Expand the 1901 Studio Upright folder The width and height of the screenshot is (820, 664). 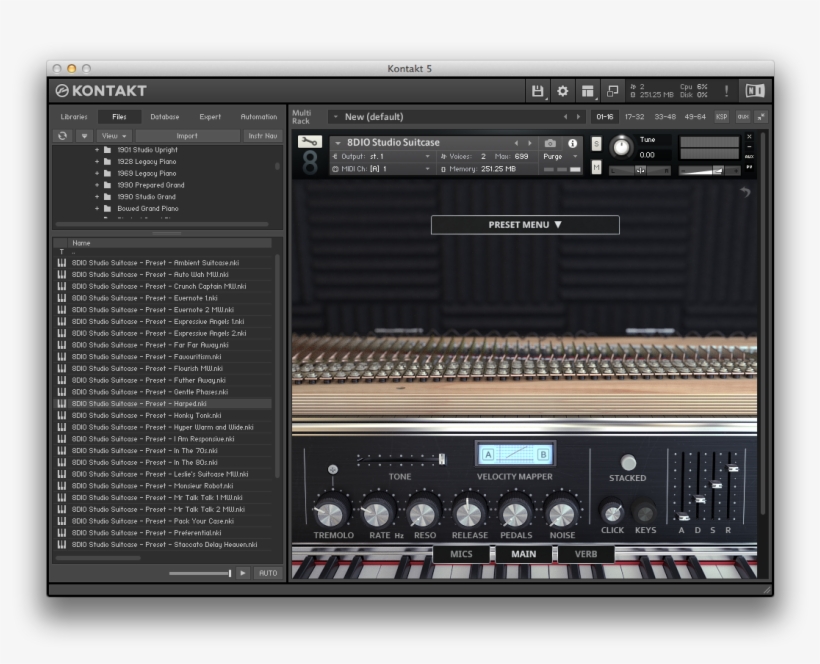(96, 150)
